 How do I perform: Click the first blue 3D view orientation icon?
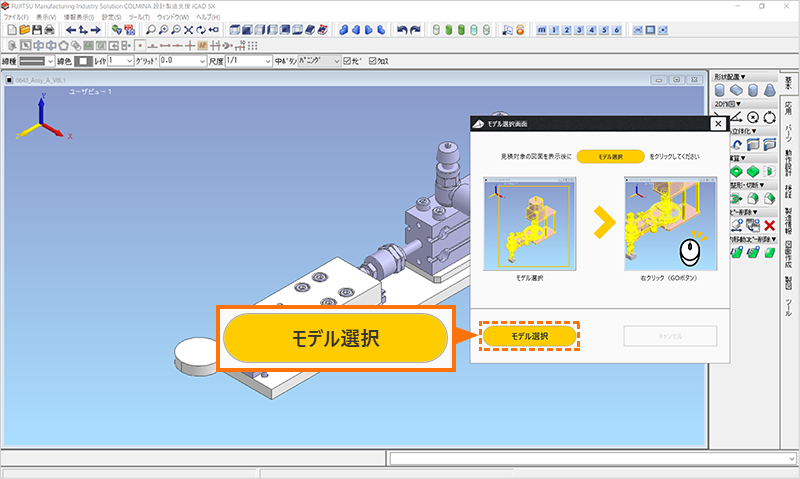[344, 30]
